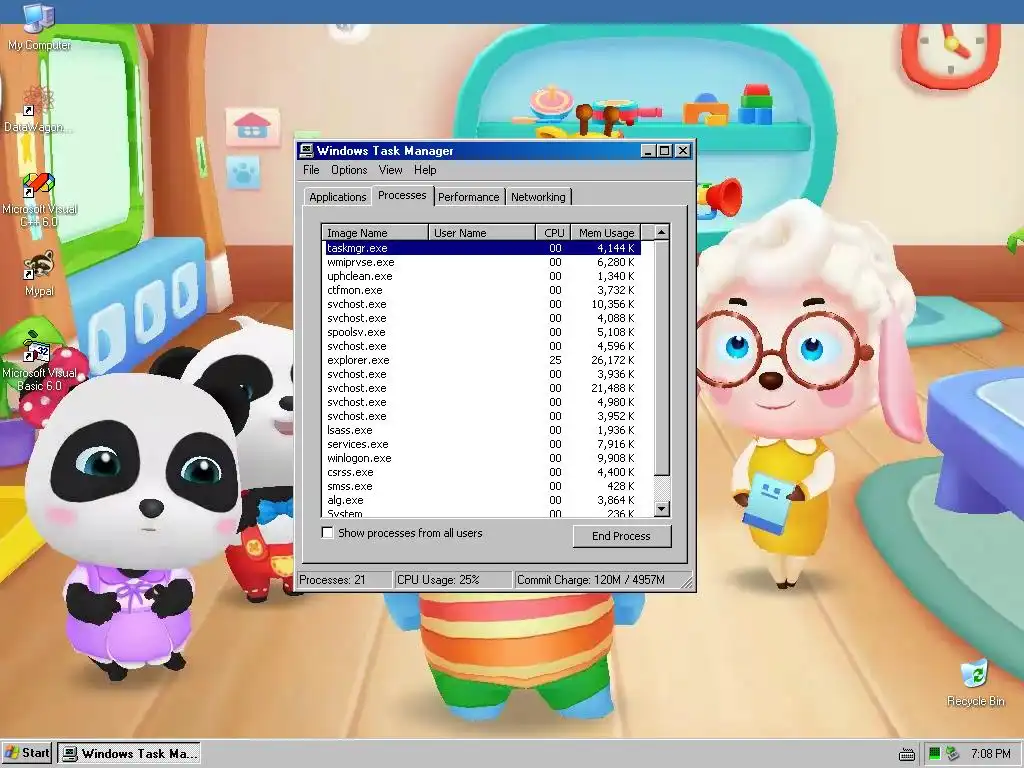
Task: Select csrss.exe process
Action: point(482,472)
